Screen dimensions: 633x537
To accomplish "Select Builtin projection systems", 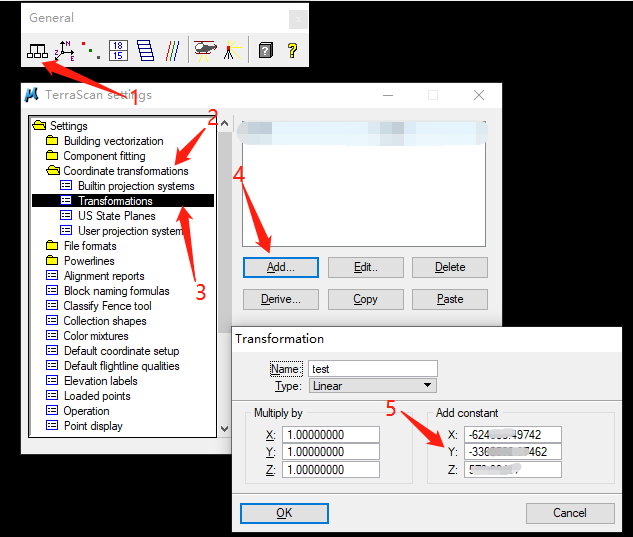I will tap(136, 186).
